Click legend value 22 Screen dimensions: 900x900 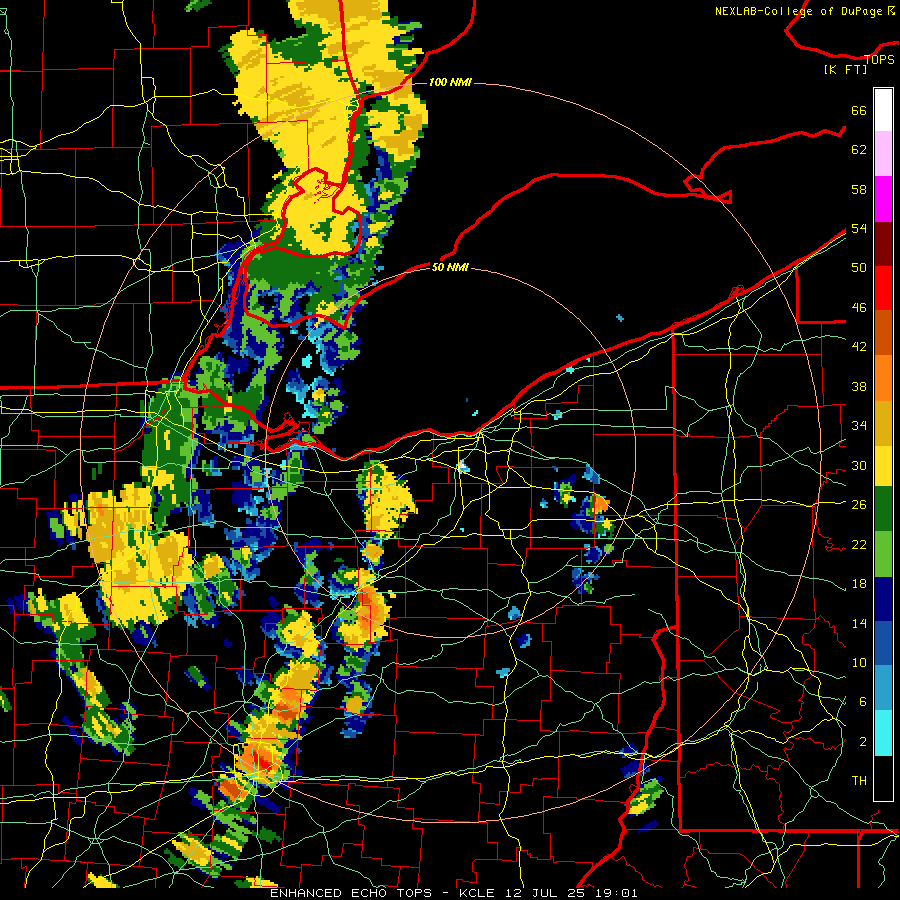click(x=859, y=544)
